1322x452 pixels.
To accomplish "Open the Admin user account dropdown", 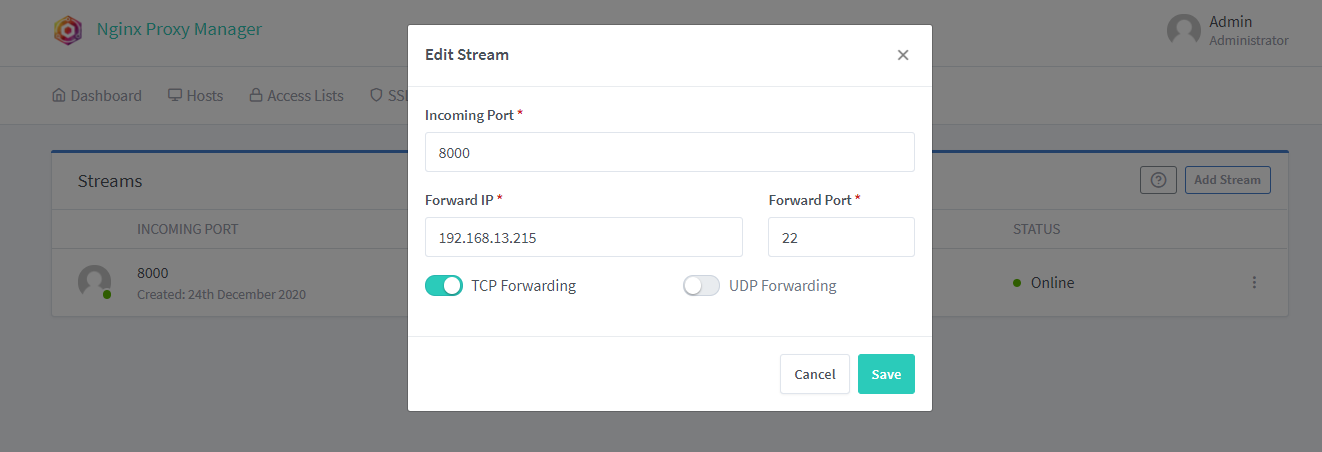I will point(1247,30).
